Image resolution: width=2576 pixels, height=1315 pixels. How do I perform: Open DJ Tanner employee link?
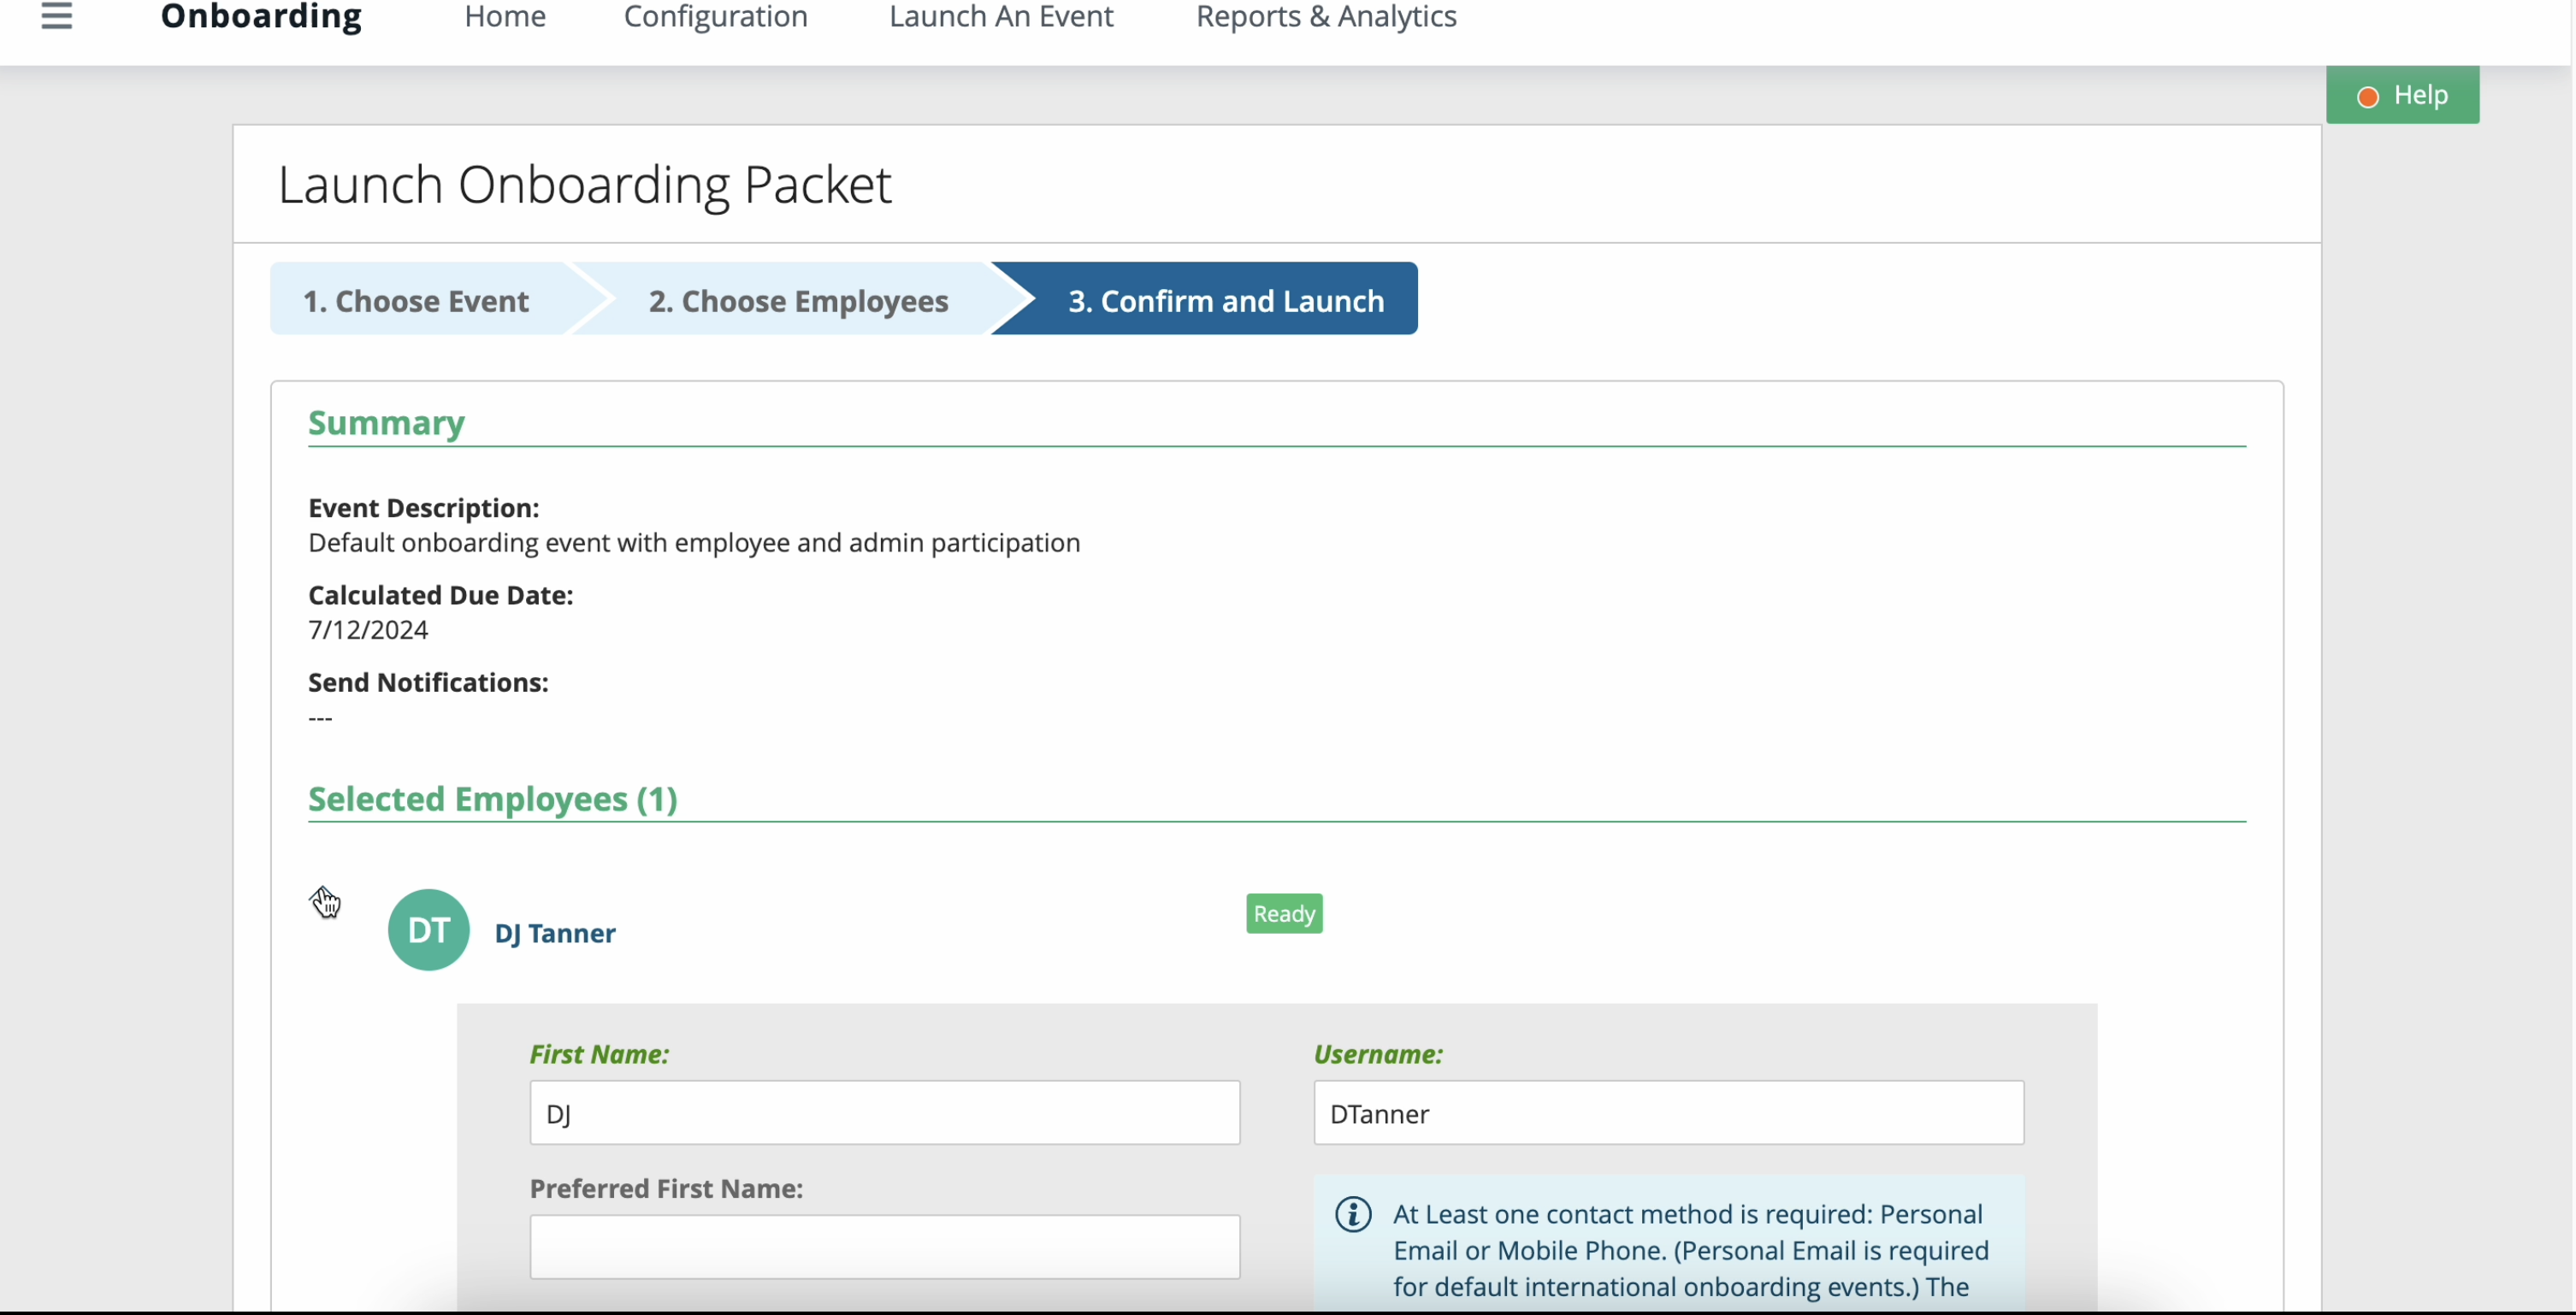pos(555,933)
